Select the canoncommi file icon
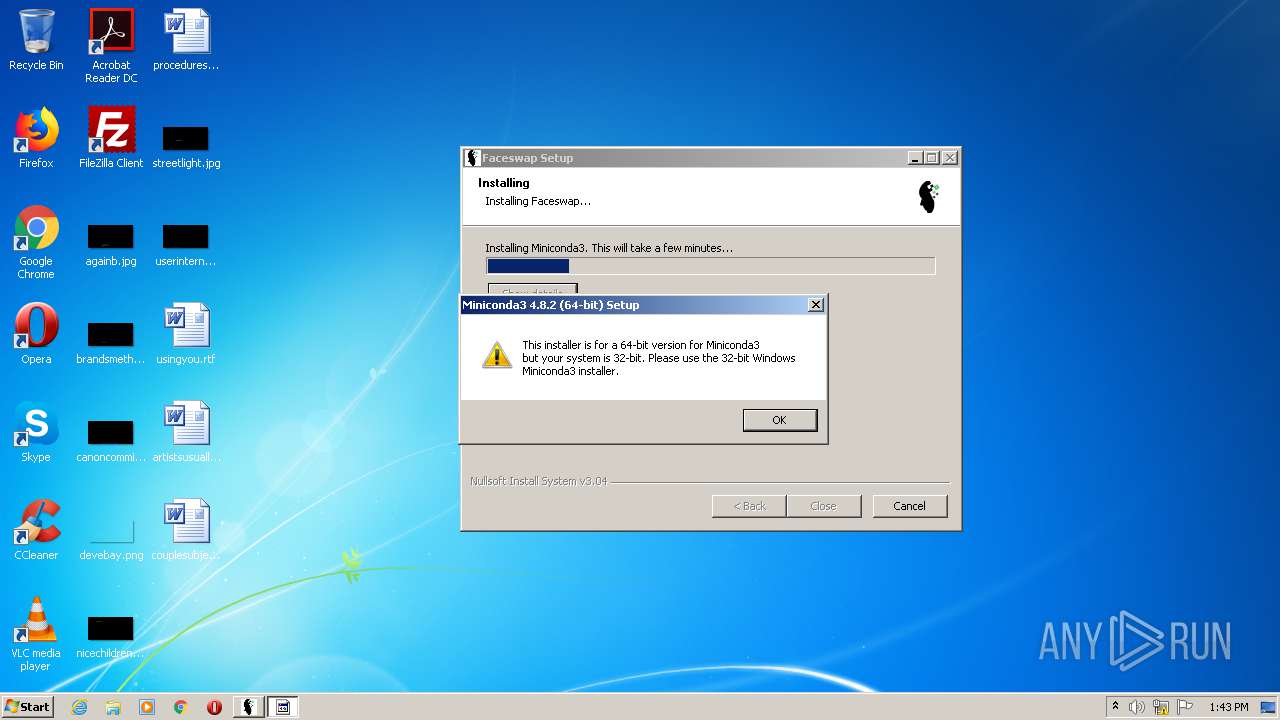This screenshot has height=720, width=1280. pos(111,440)
